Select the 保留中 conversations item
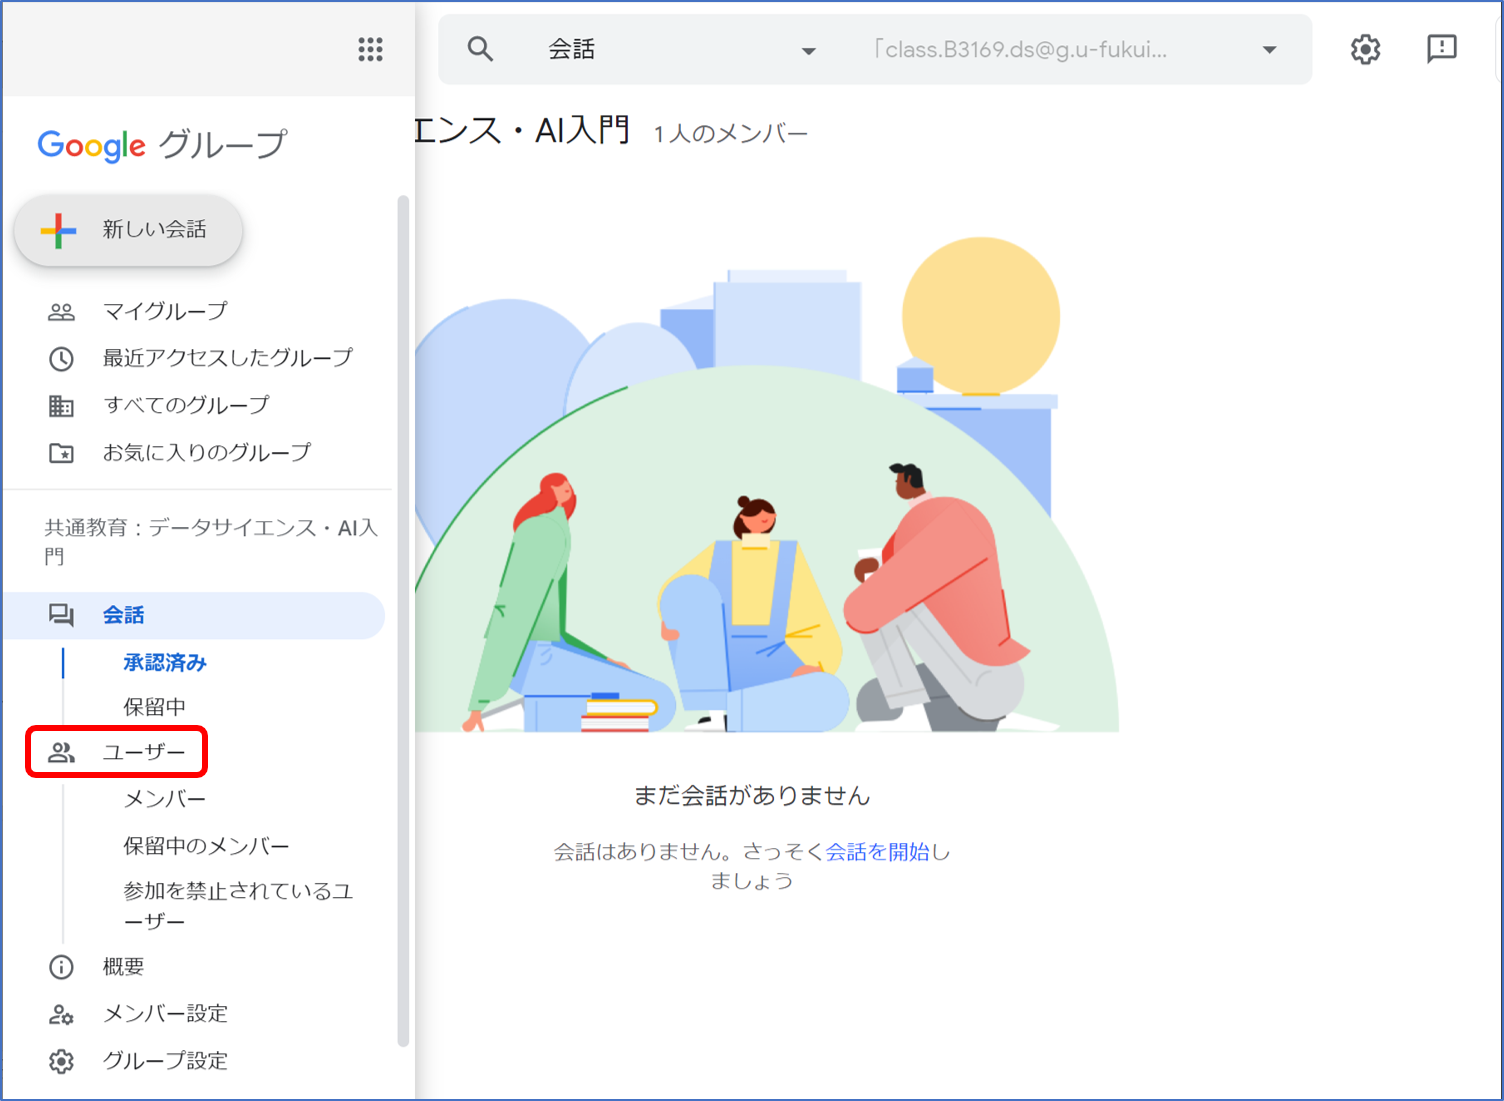 coord(154,707)
